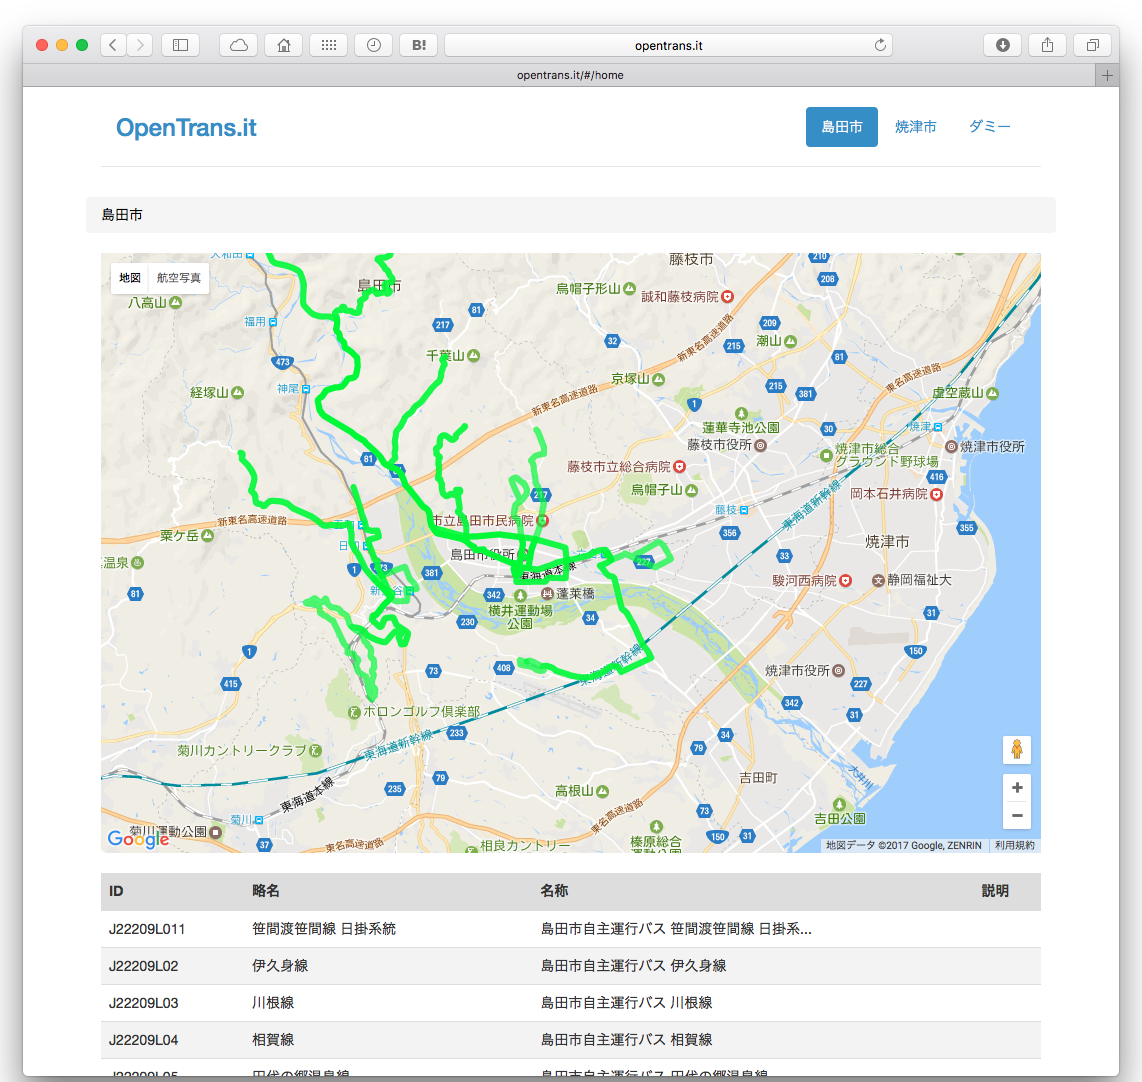Click the 横井運動場公園 park marker

pyautogui.click(x=521, y=595)
